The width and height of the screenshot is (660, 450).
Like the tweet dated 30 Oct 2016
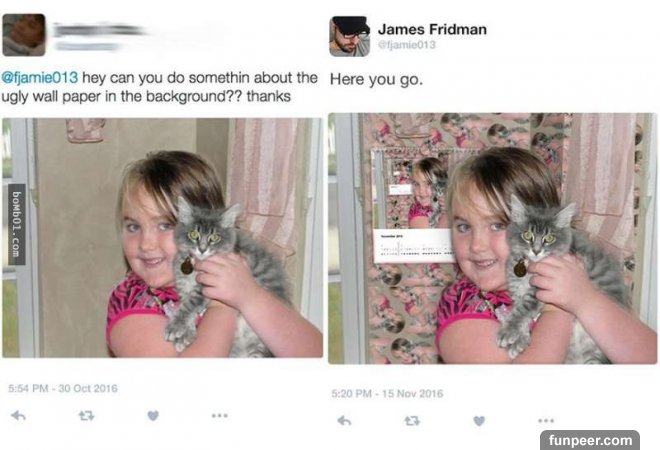tap(153, 416)
